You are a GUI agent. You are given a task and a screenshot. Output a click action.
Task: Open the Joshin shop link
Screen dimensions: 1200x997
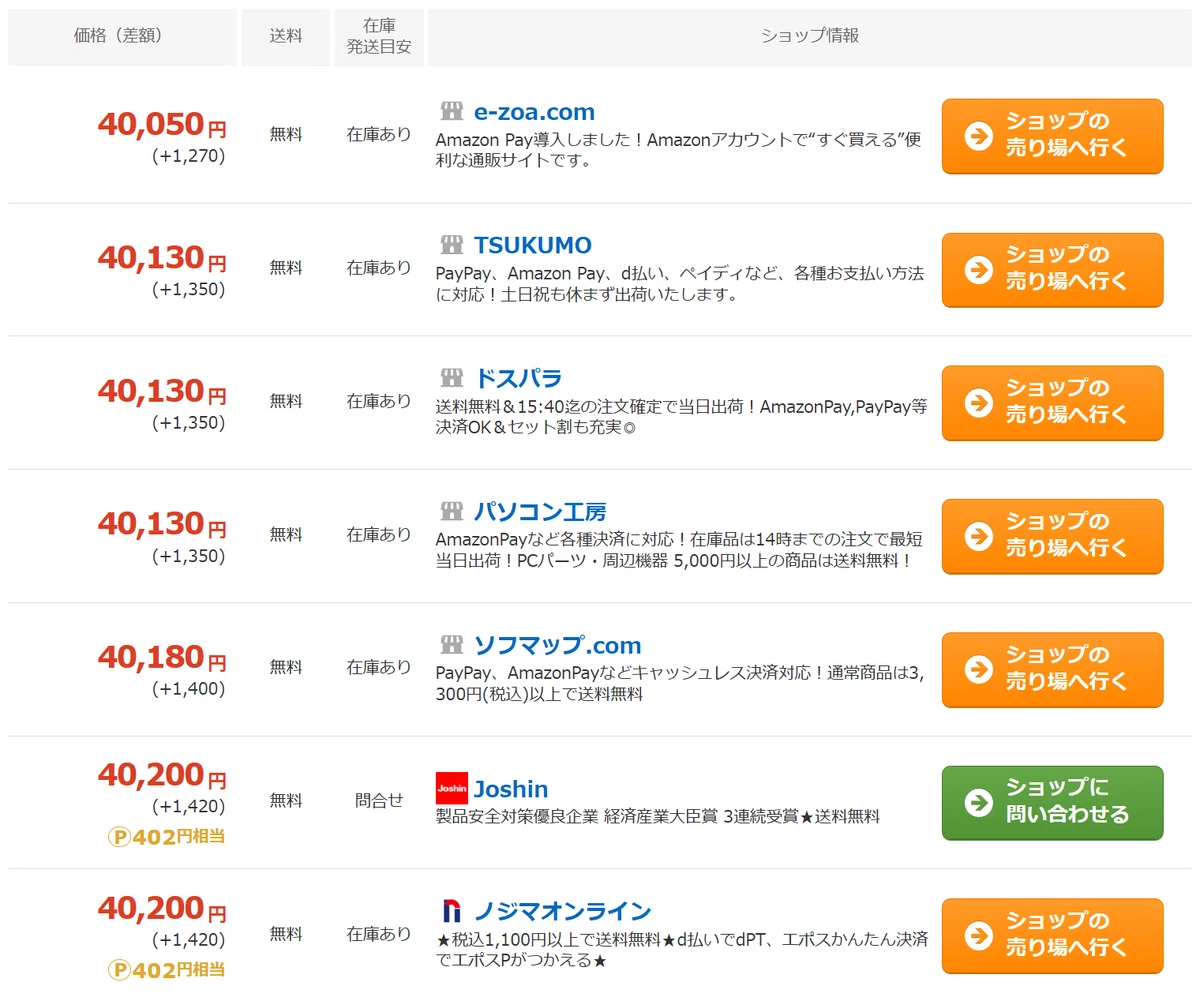[511, 789]
